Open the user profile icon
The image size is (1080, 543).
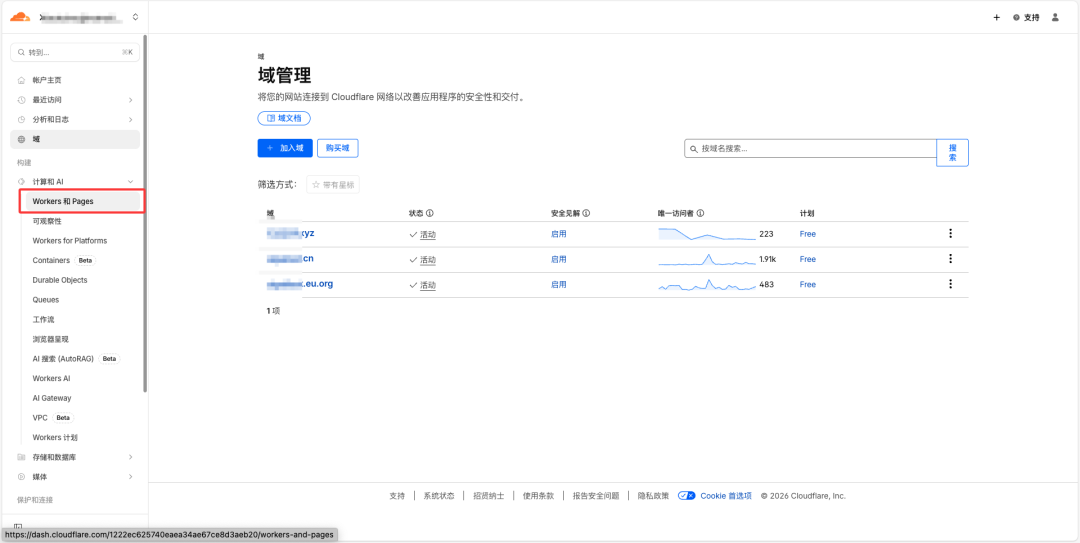tap(1055, 17)
